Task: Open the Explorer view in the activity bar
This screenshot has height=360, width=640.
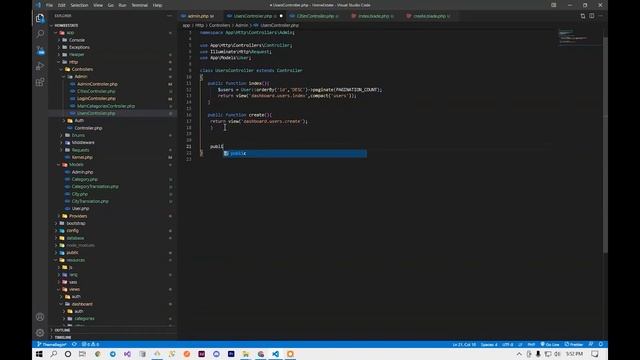Action: coord(40,18)
